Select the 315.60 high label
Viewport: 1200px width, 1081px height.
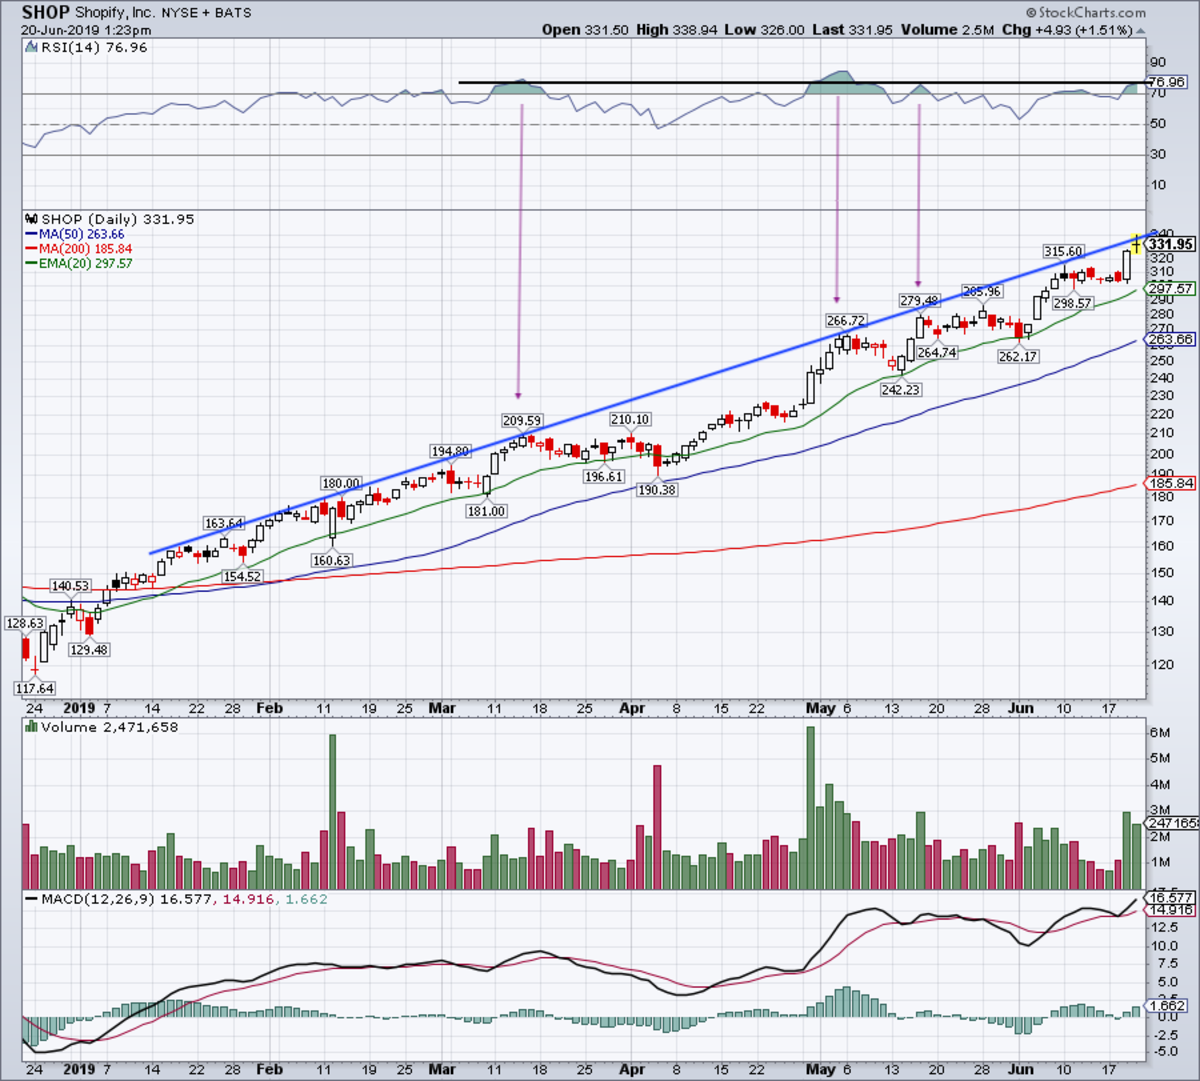click(1063, 252)
